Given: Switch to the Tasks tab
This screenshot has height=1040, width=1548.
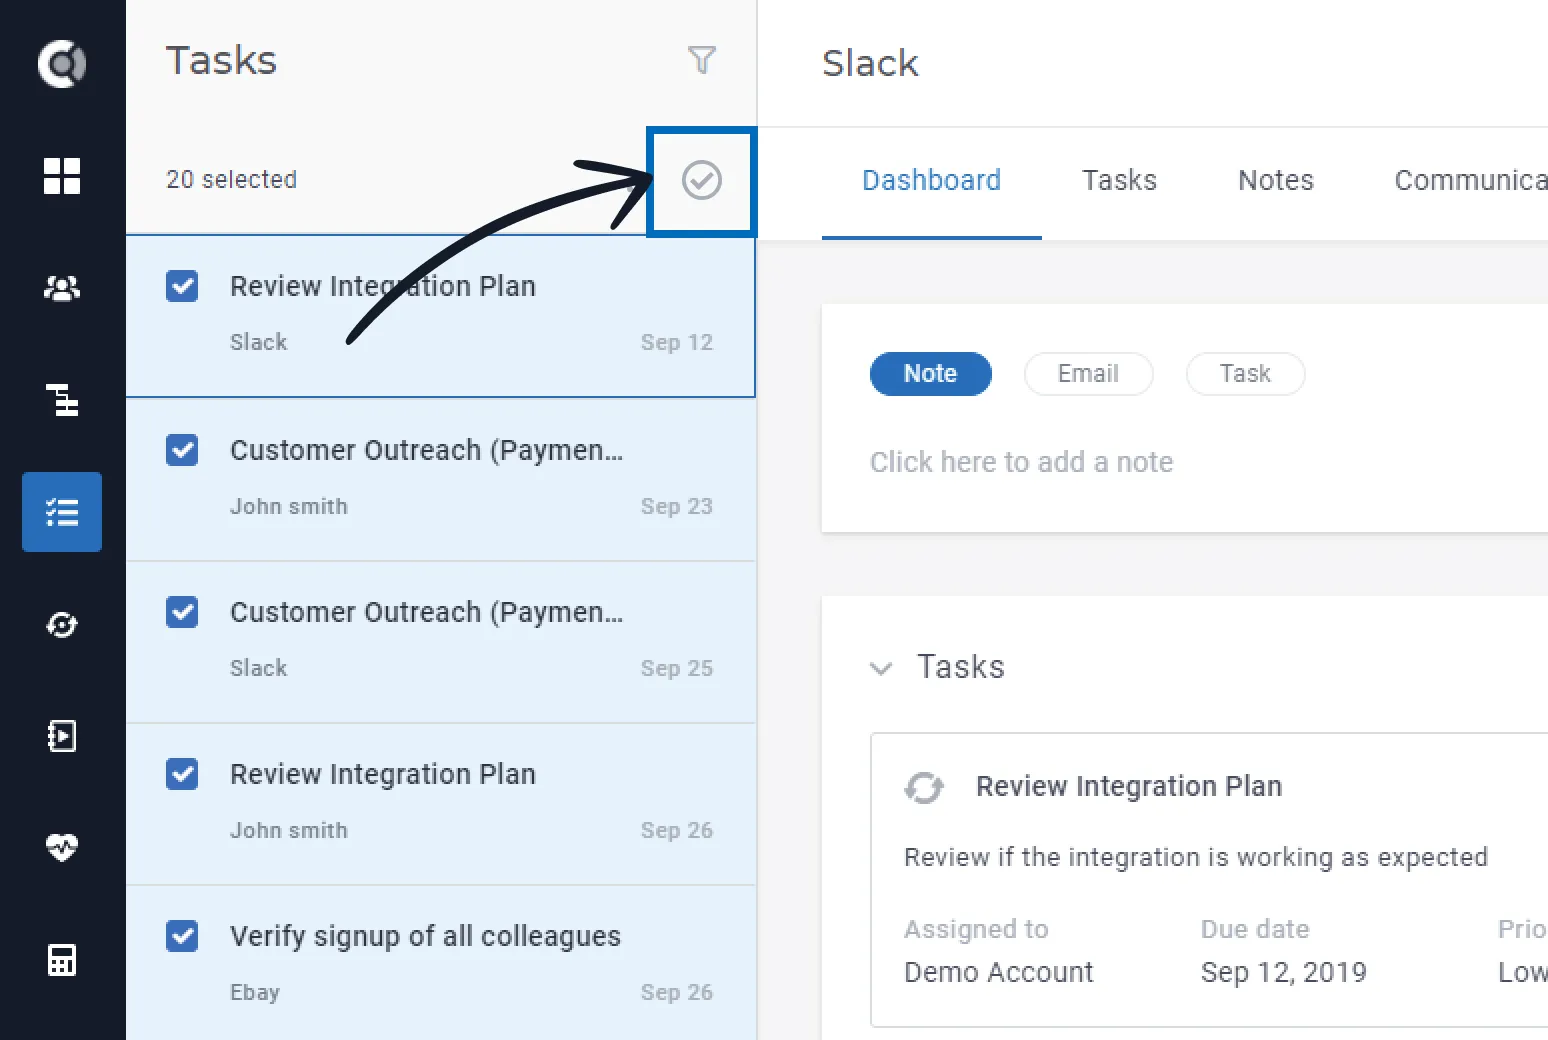Looking at the screenshot, I should tap(1119, 180).
